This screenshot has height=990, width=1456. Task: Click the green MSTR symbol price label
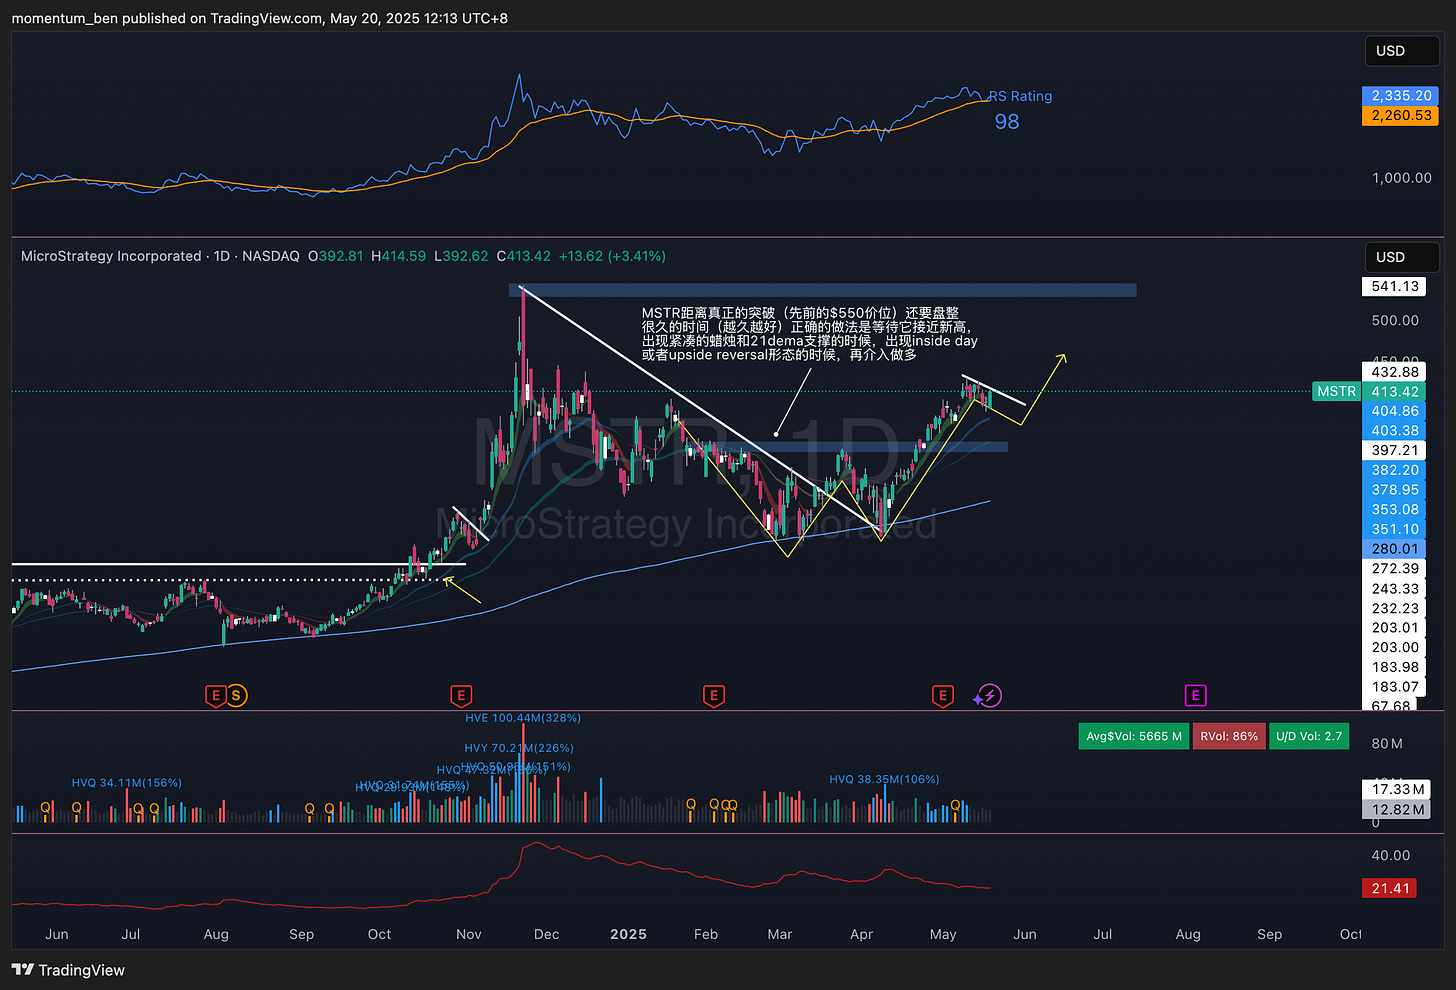point(1336,391)
